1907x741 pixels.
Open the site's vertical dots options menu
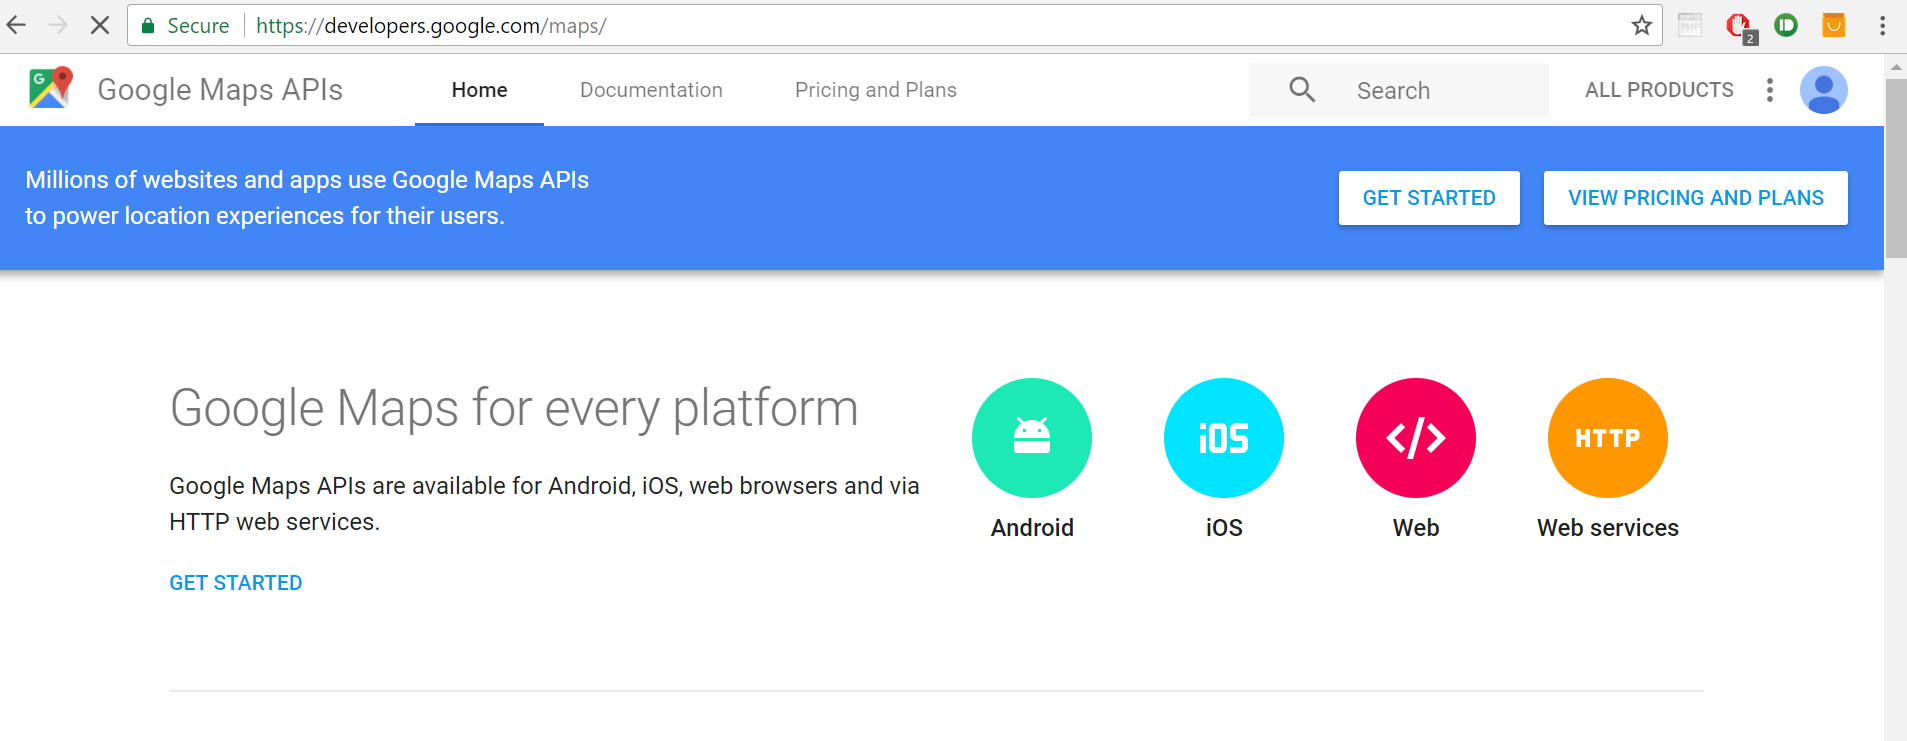click(x=1770, y=90)
